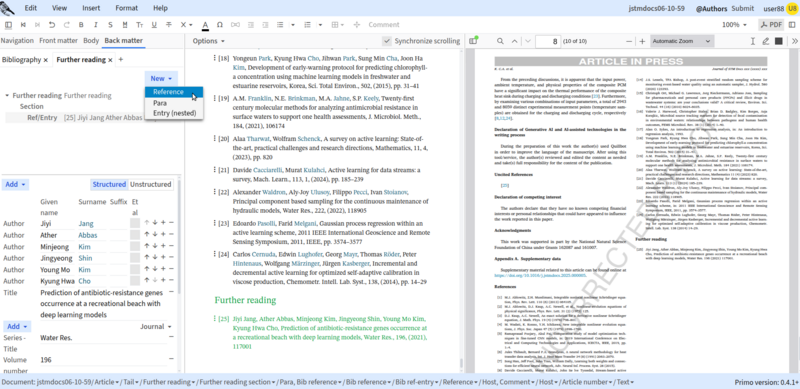Open the Add dropdown below the Title field
Screen dimensions: 800x389
click(17, 326)
